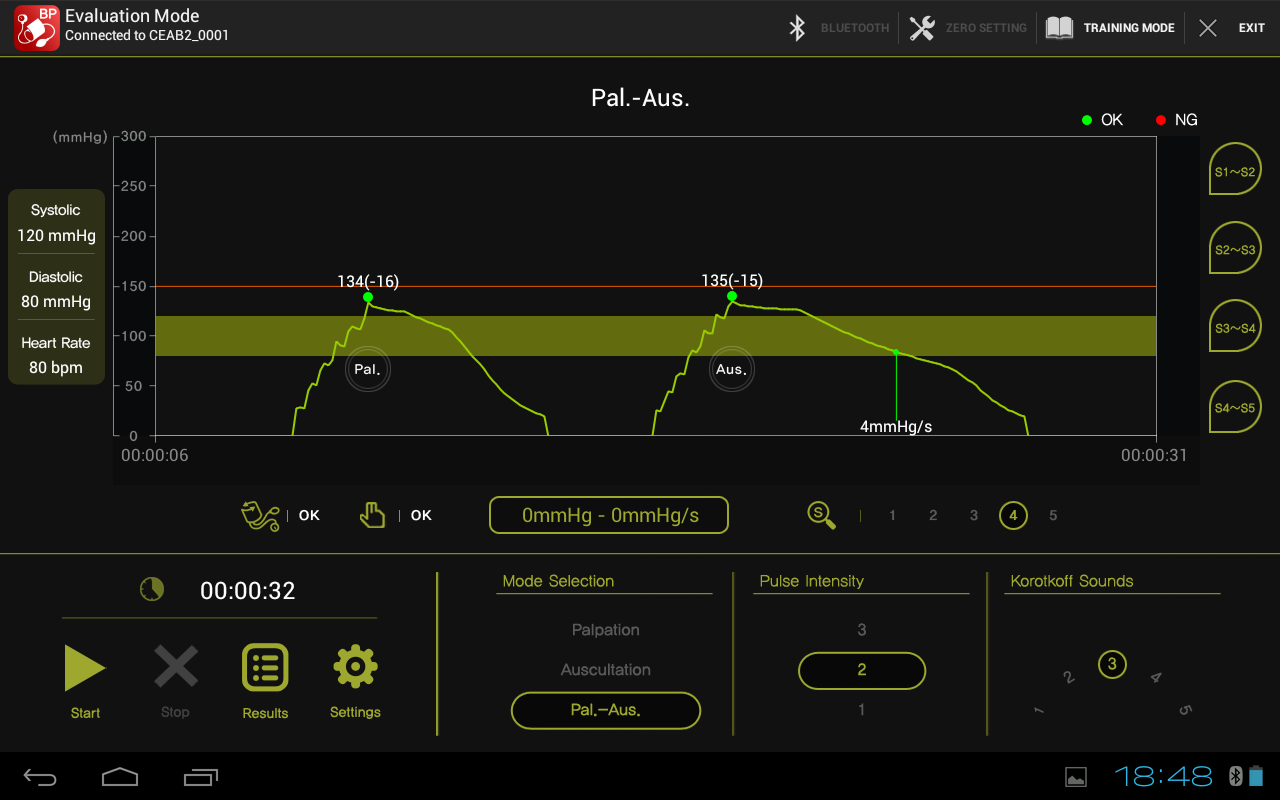Select Auscultation mode

tap(605, 670)
